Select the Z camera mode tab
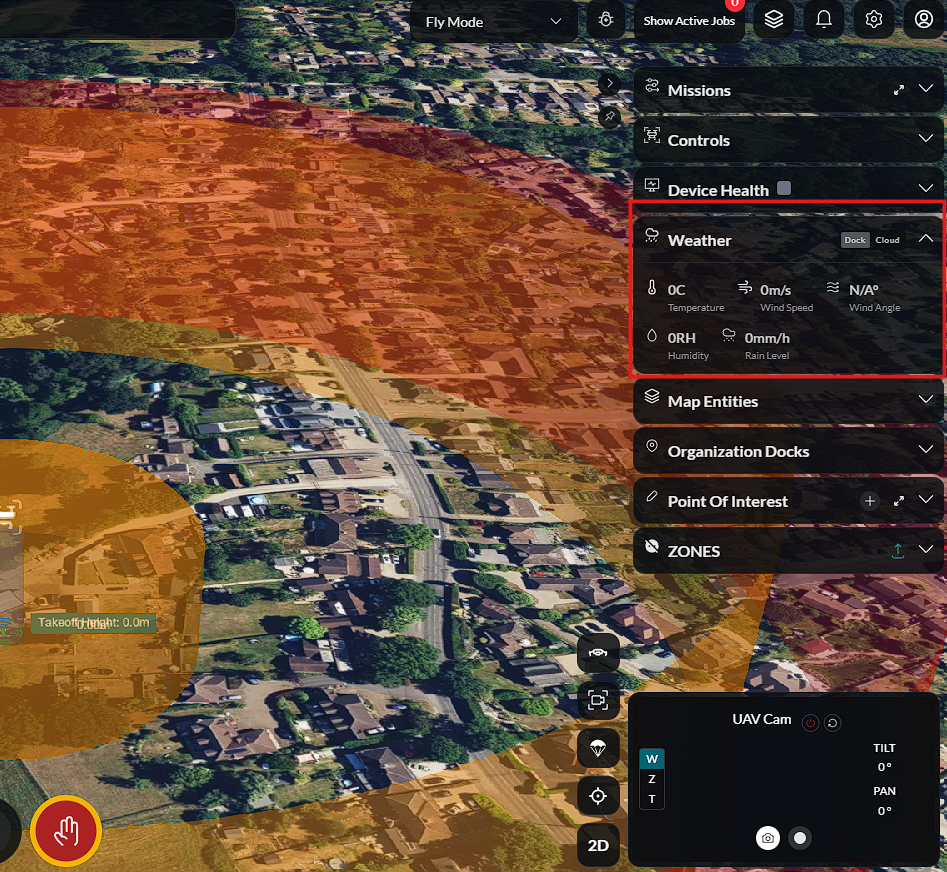Image resolution: width=947 pixels, height=872 pixels. click(652, 778)
